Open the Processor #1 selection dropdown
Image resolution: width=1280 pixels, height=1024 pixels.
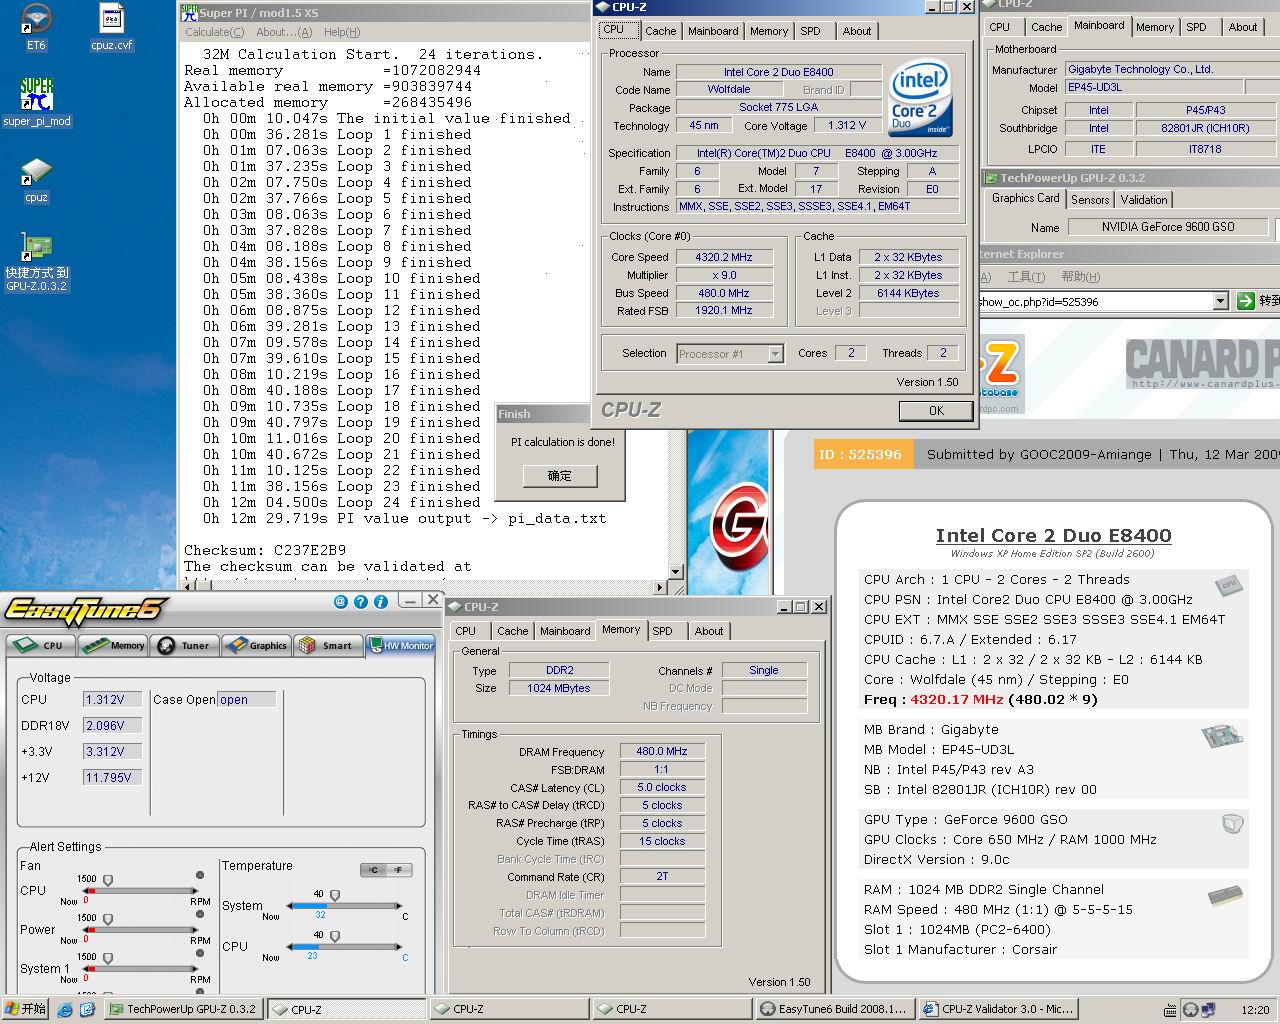click(x=775, y=353)
